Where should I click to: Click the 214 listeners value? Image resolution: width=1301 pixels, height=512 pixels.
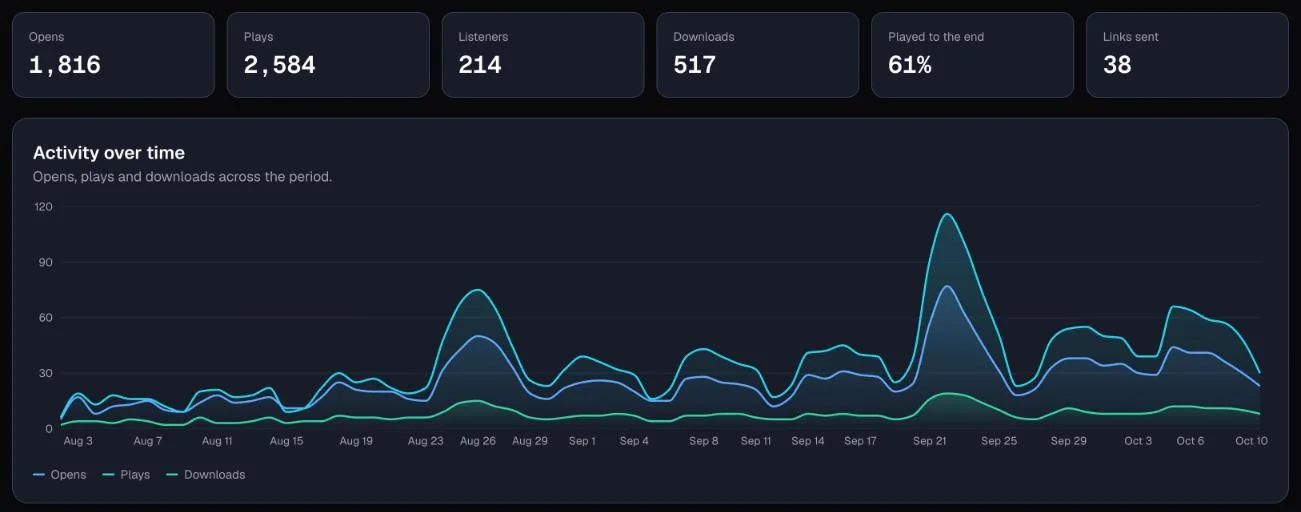tap(480, 65)
